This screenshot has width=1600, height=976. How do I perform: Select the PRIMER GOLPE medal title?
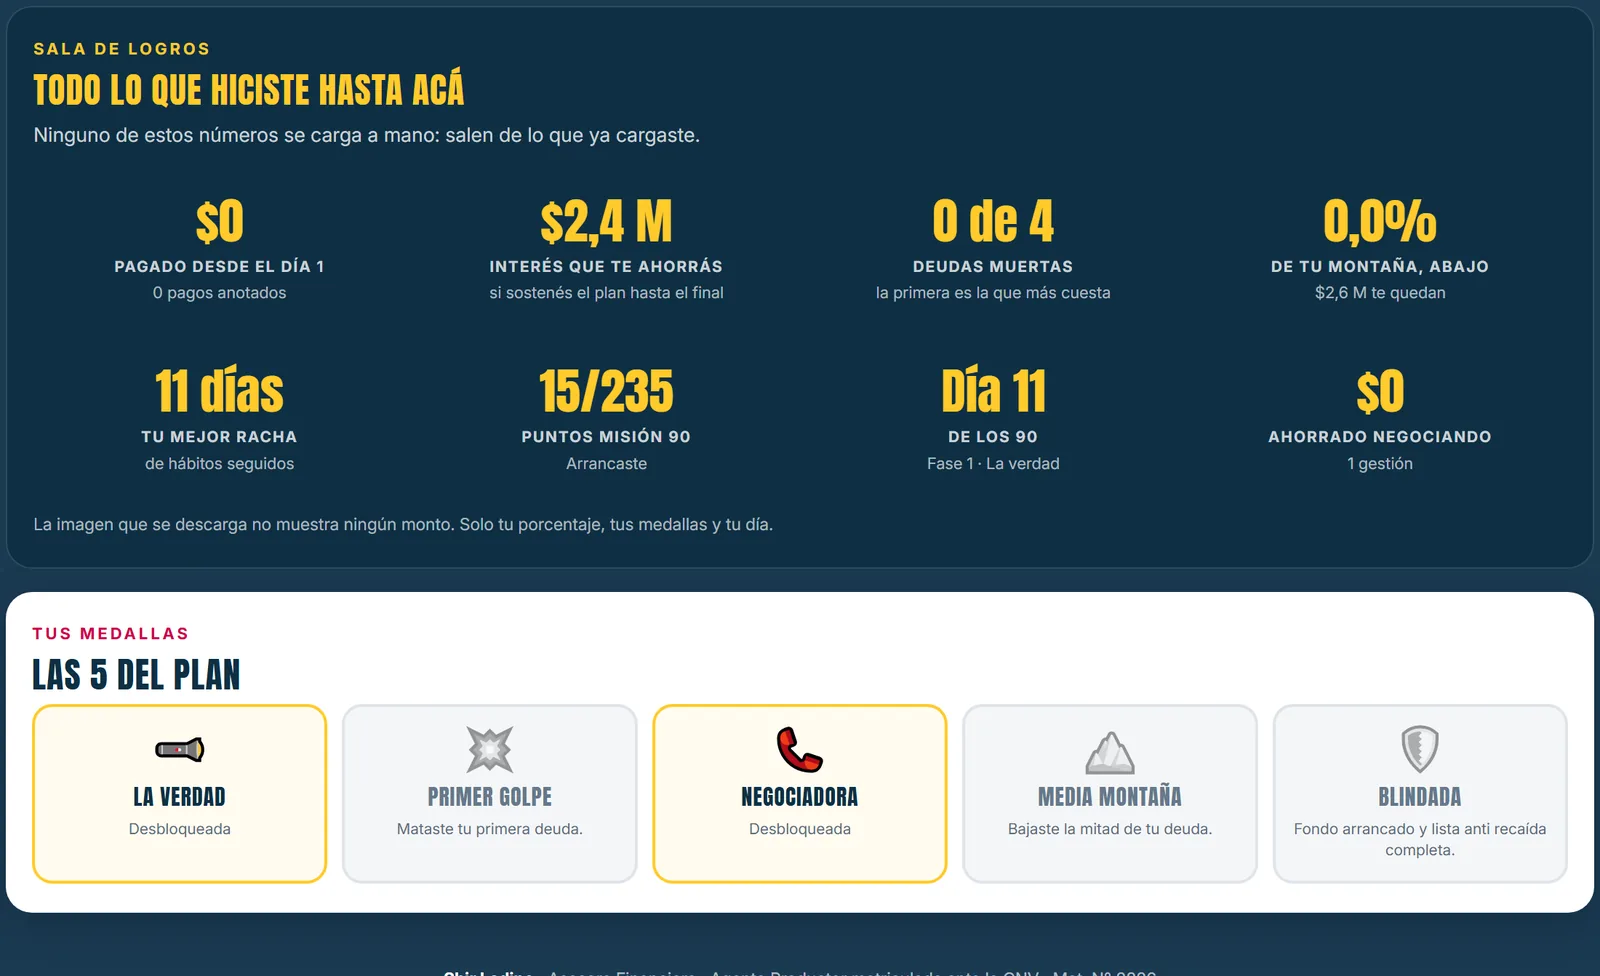490,797
